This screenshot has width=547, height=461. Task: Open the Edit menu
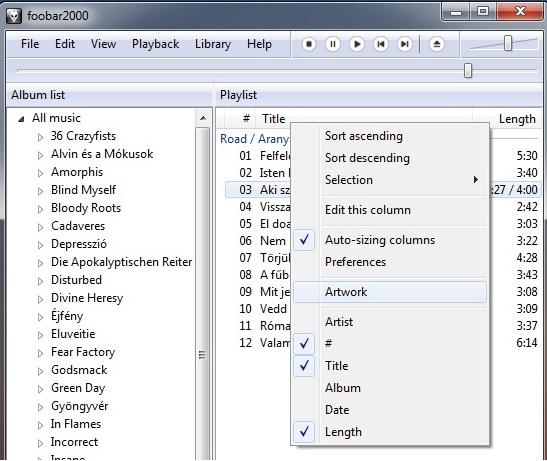(65, 44)
